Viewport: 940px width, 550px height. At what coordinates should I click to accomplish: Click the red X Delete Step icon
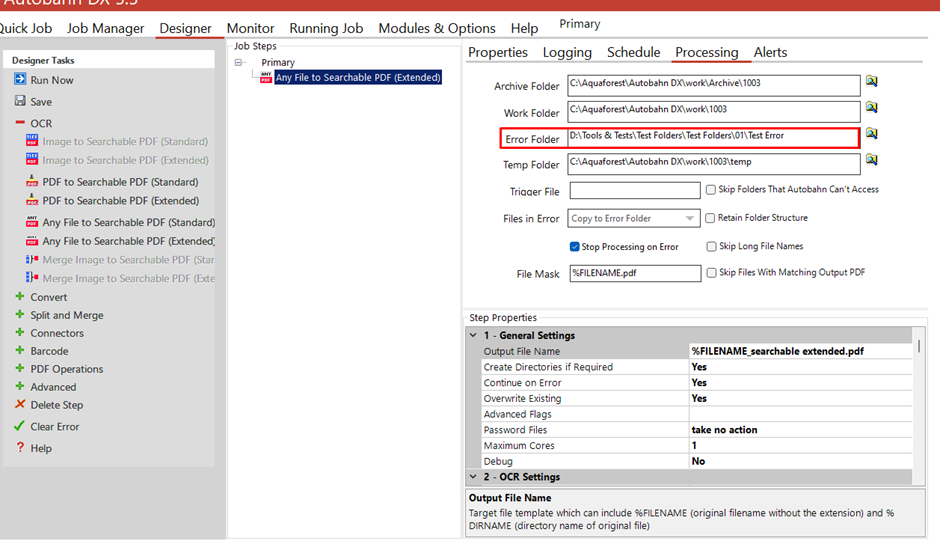click(x=20, y=404)
